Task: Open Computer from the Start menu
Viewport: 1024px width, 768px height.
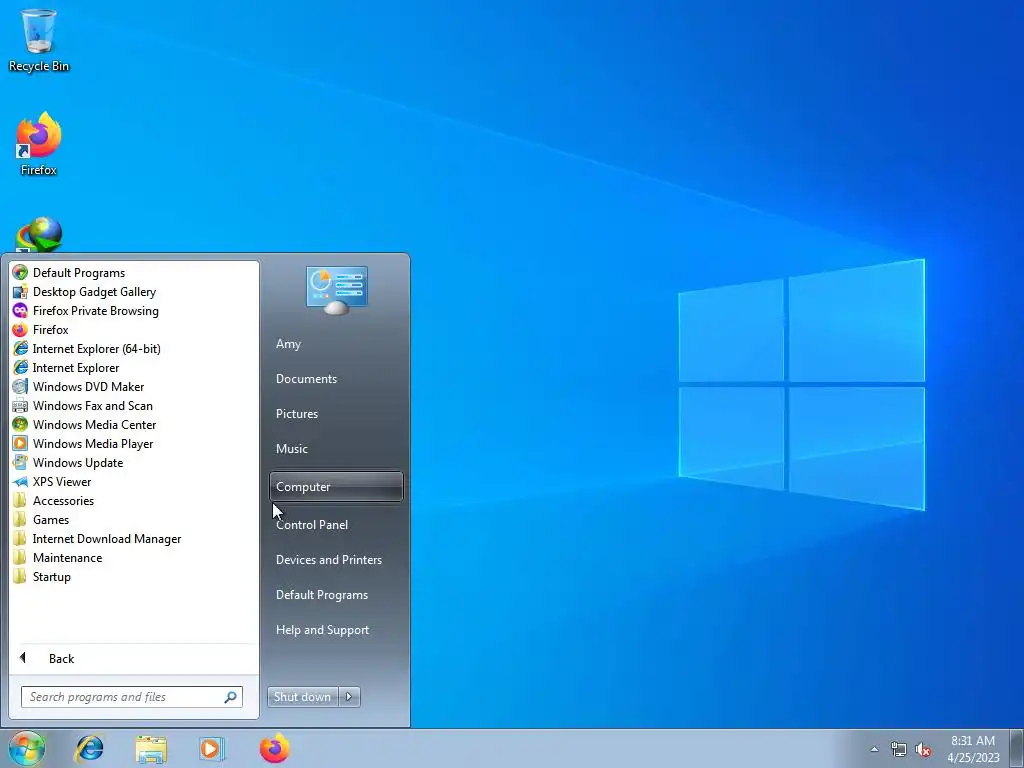Action: pos(336,487)
